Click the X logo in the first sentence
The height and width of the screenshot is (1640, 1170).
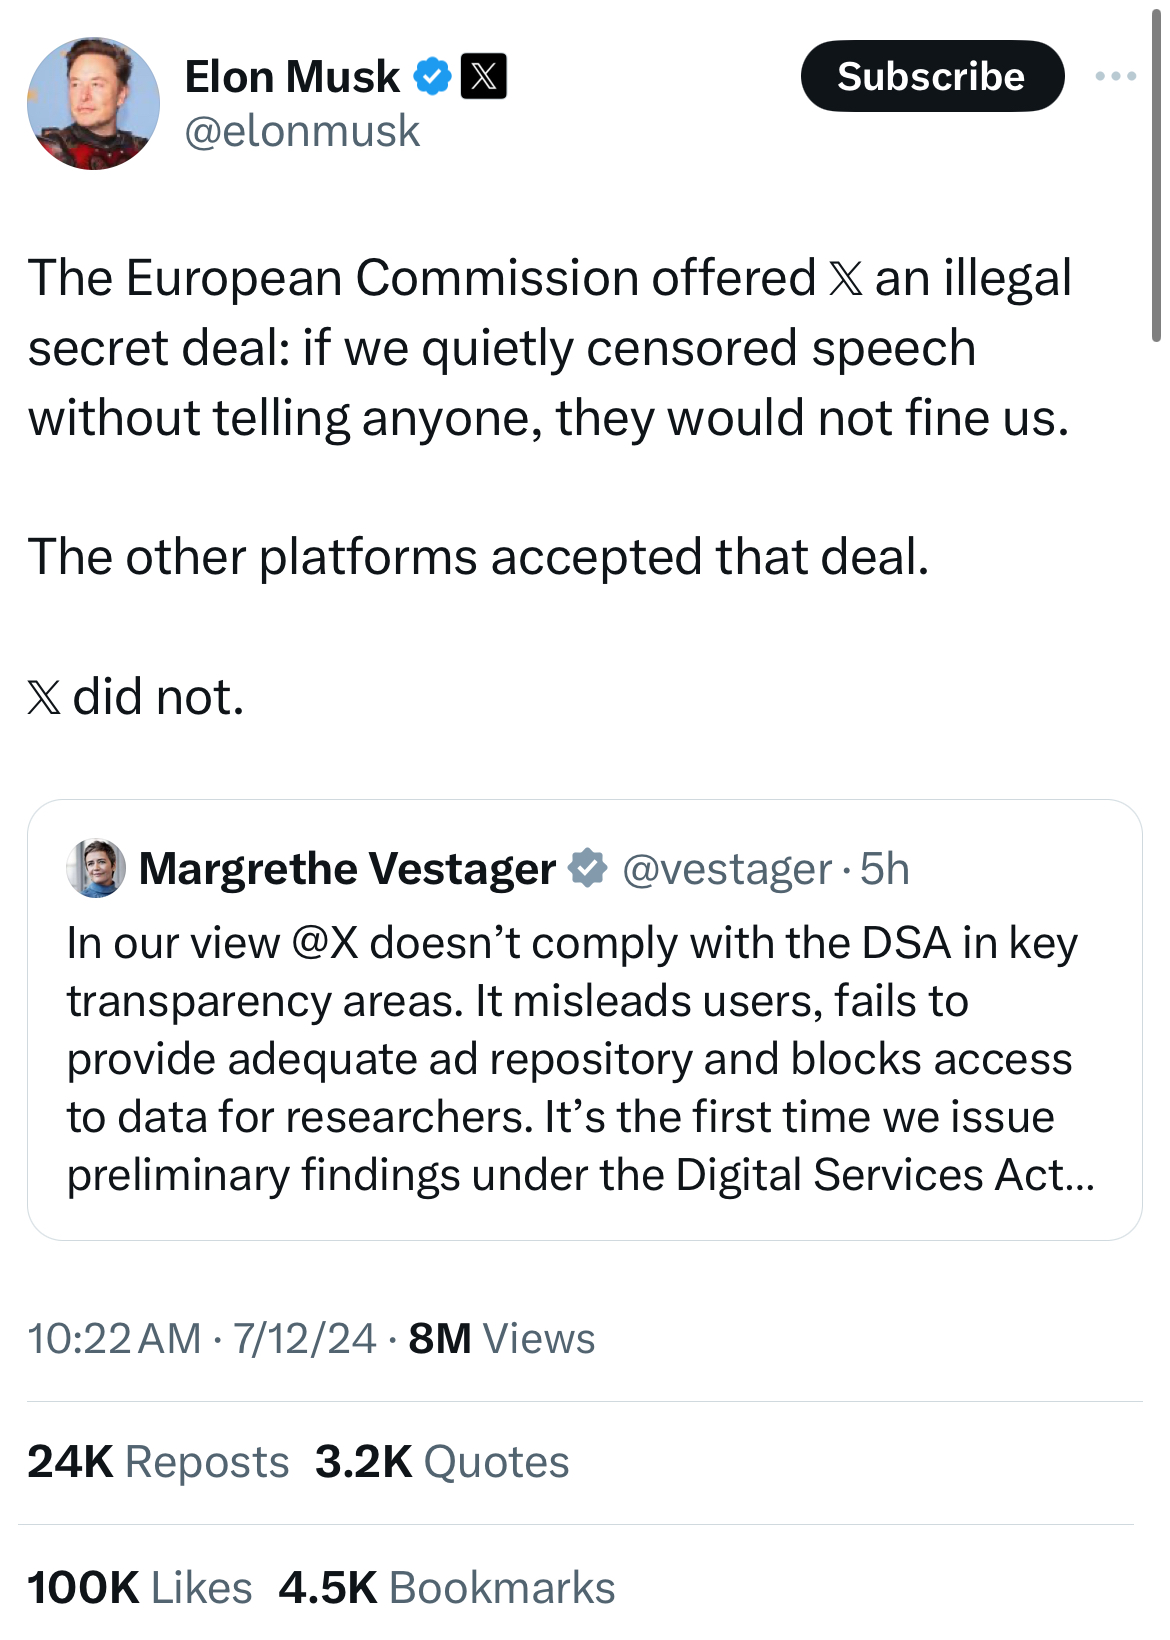click(x=845, y=279)
